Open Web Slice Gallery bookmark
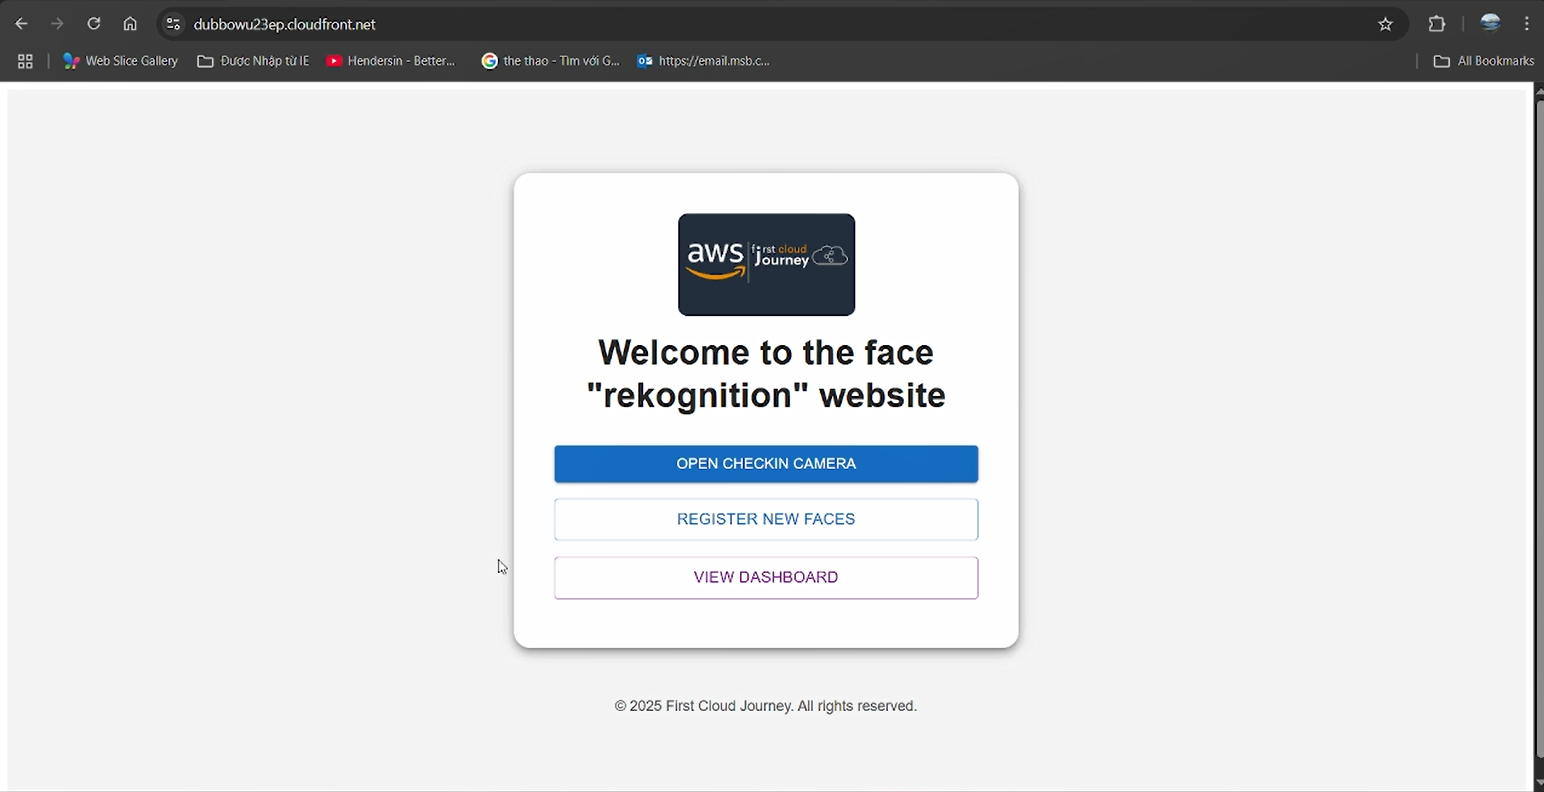This screenshot has width=1544, height=792. [x=120, y=61]
